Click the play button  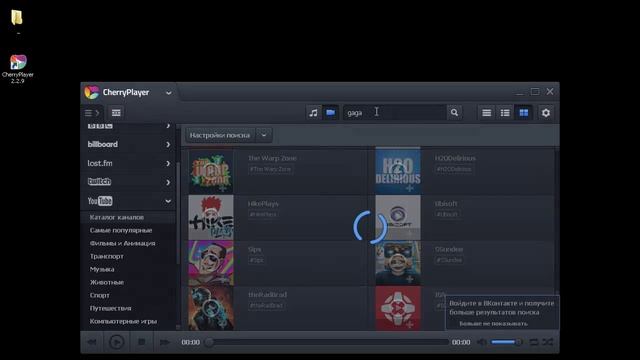pos(116,342)
